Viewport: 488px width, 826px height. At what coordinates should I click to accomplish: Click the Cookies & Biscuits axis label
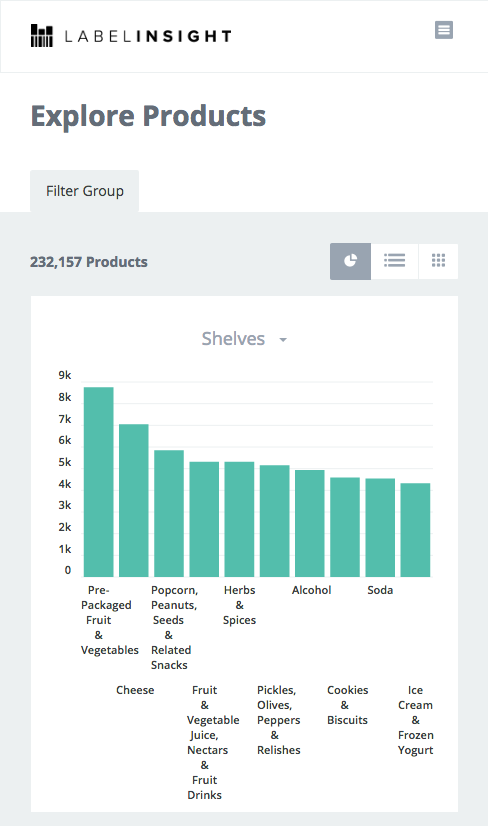[347, 705]
